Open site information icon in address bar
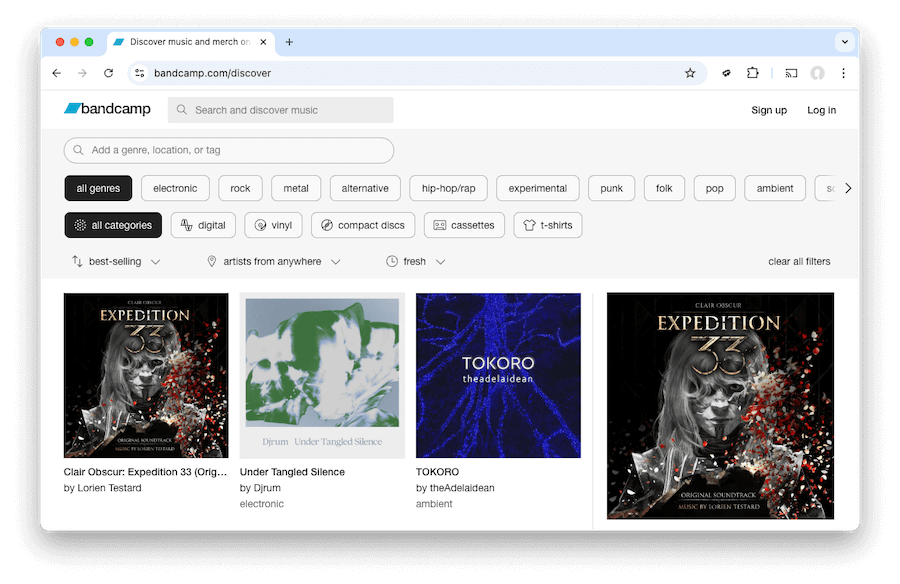Image resolution: width=900 pixels, height=584 pixels. point(139,73)
